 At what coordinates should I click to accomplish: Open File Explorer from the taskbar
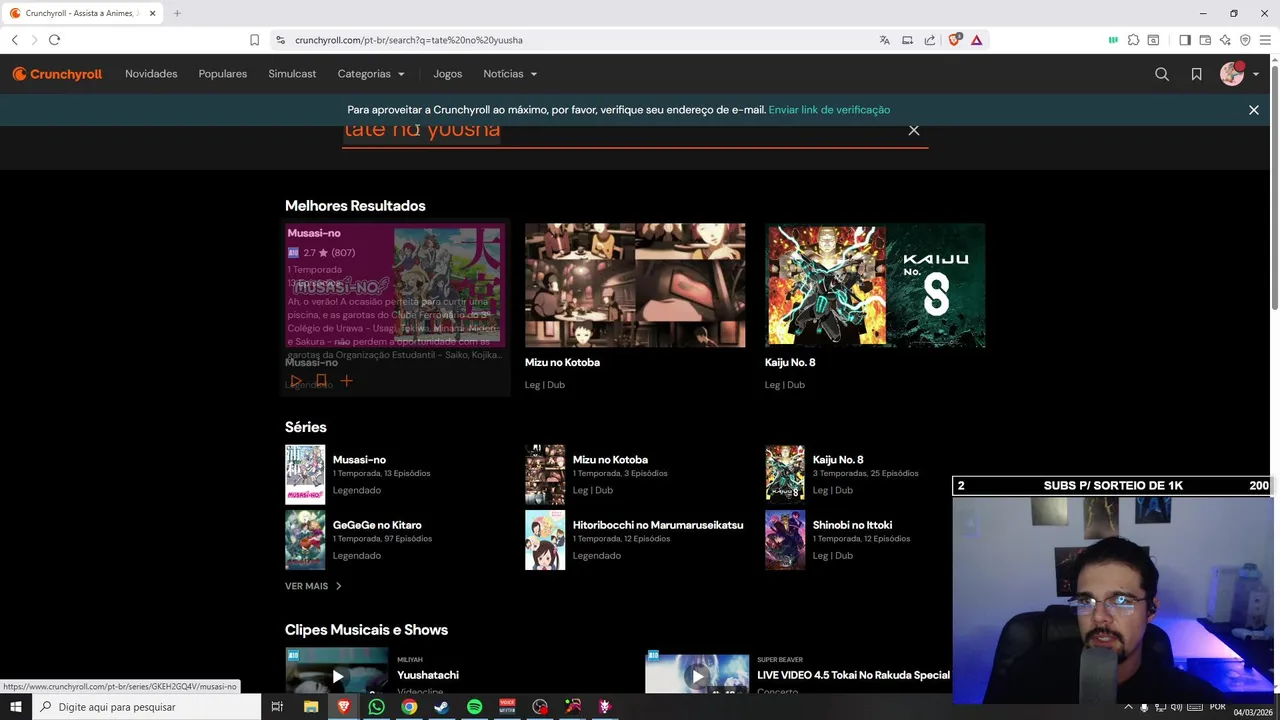click(311, 707)
